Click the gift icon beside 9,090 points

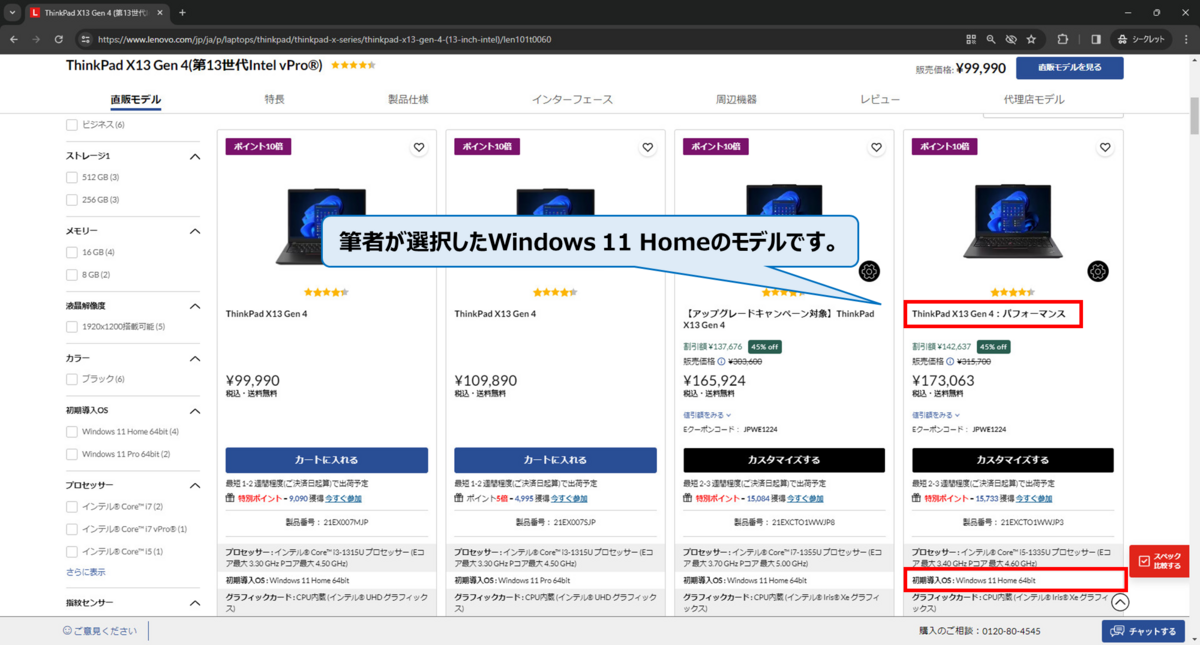(x=231, y=497)
